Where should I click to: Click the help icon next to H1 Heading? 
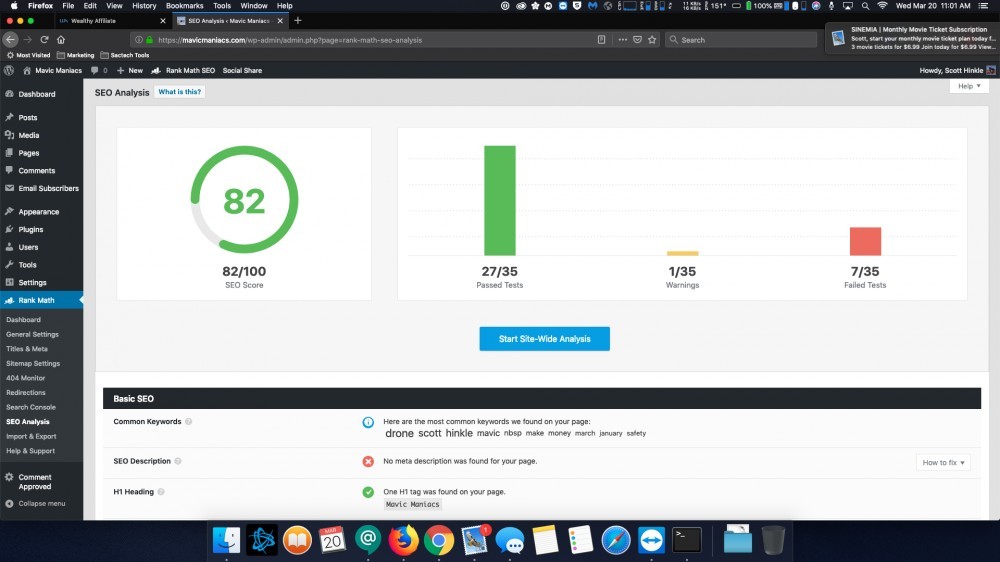161,492
